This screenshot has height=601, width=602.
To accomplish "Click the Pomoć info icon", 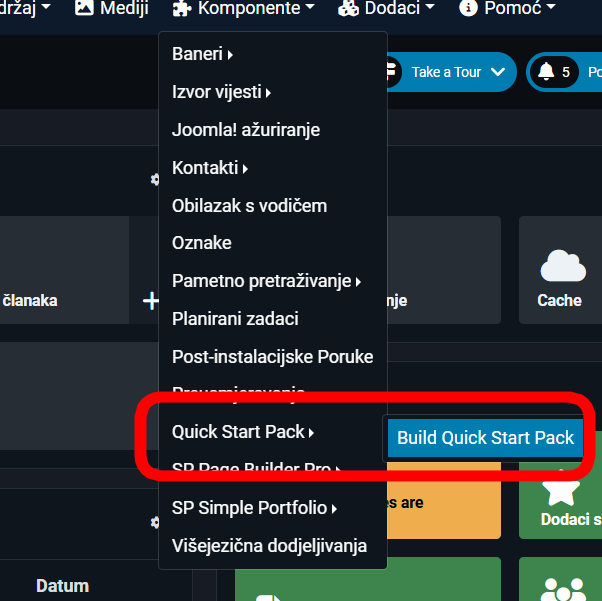I will click(x=468, y=7).
